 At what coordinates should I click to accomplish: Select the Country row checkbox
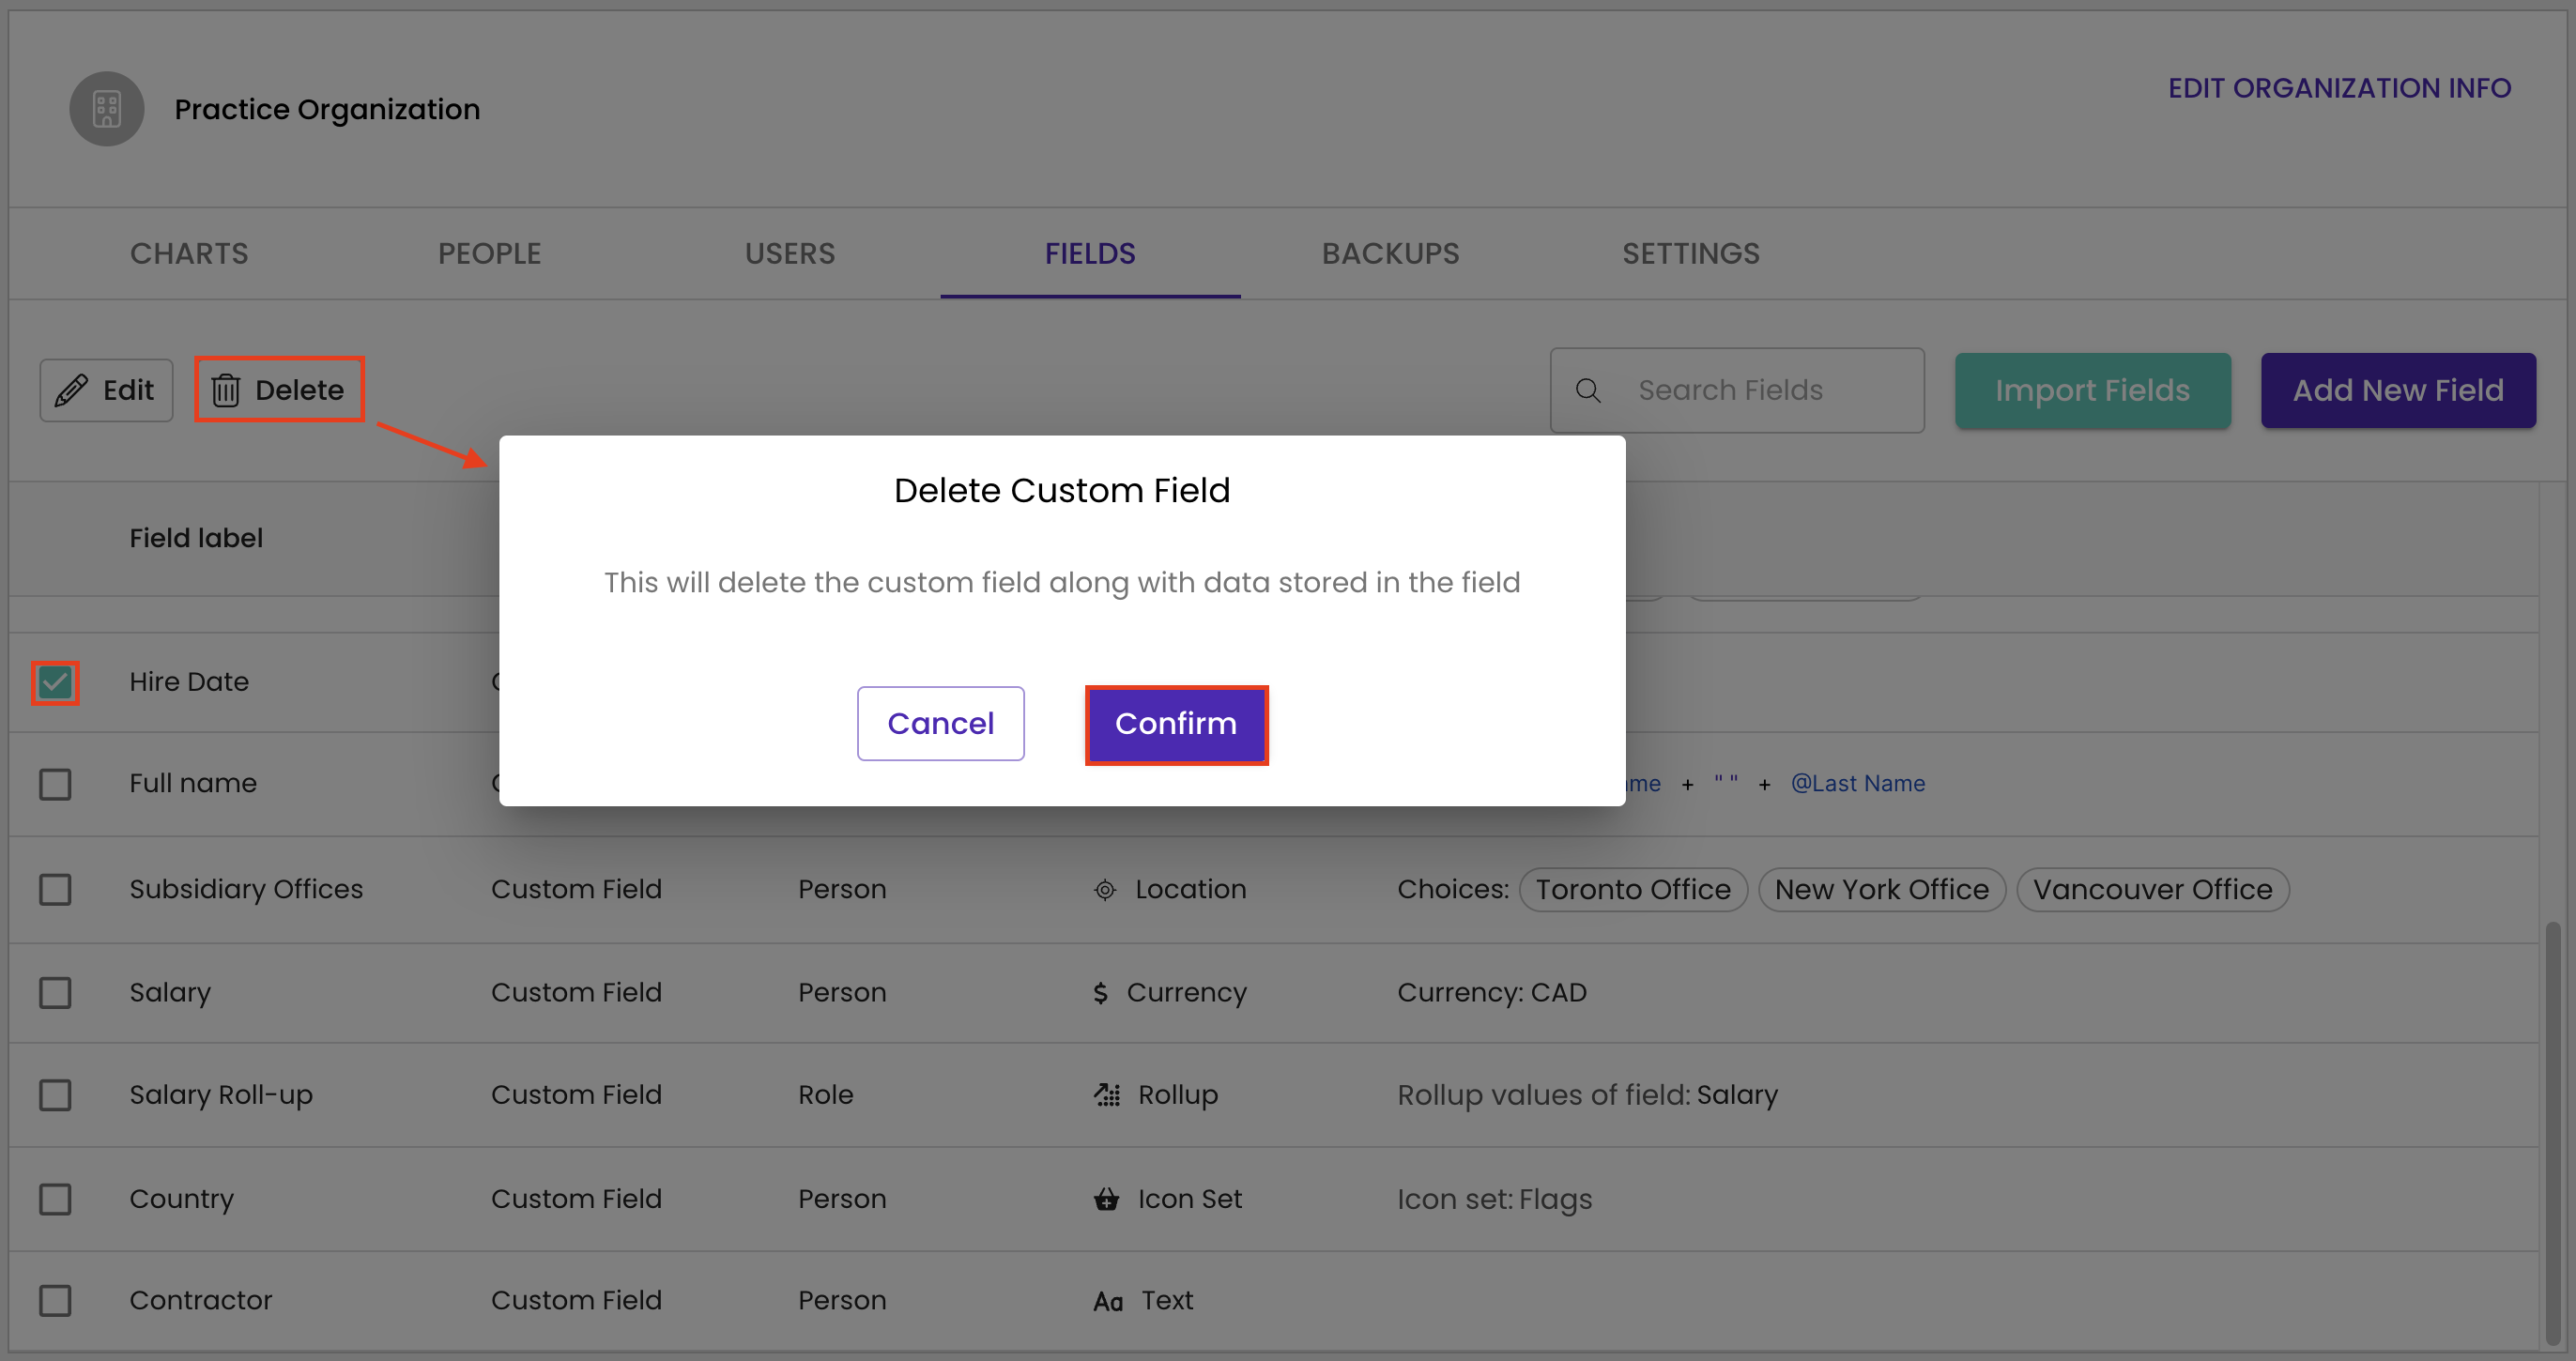pyautogui.click(x=55, y=1199)
